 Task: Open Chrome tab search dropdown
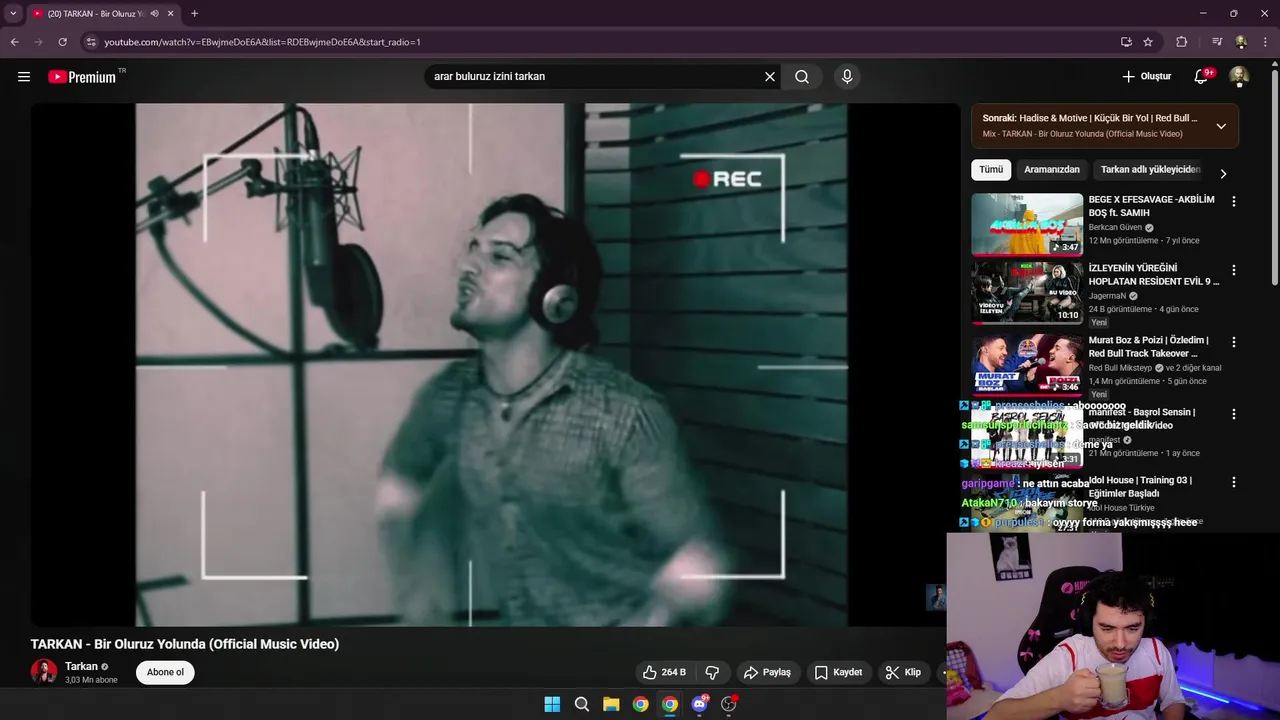[13, 14]
